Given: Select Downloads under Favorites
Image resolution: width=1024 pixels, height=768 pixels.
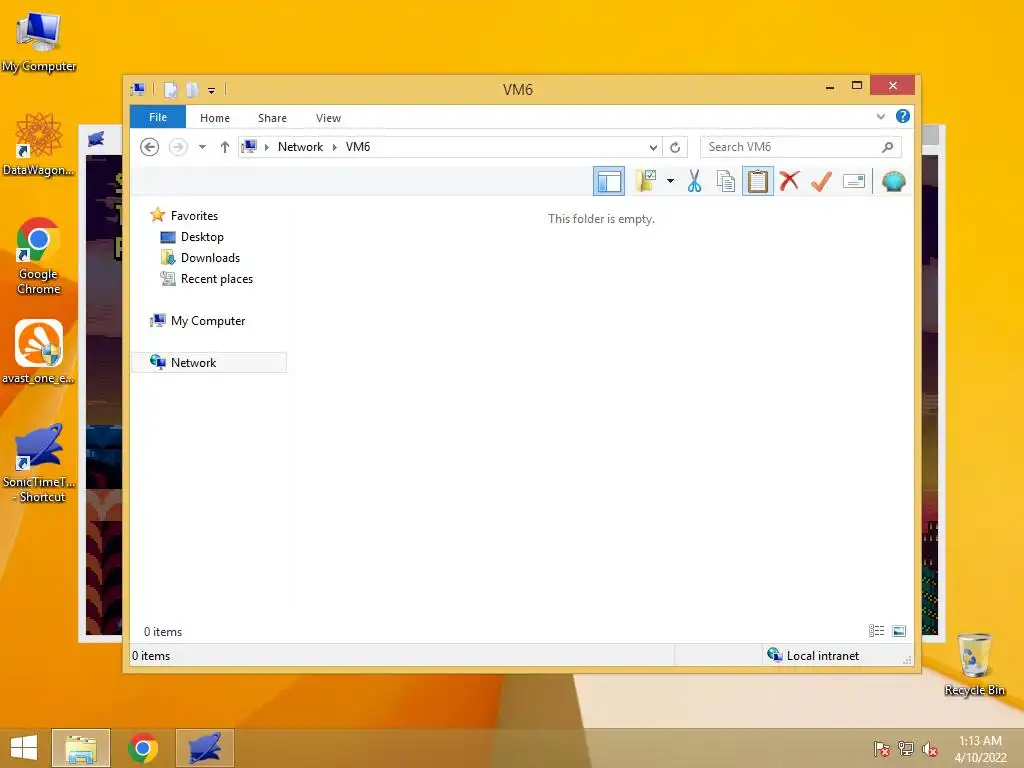Looking at the screenshot, I should [210, 258].
